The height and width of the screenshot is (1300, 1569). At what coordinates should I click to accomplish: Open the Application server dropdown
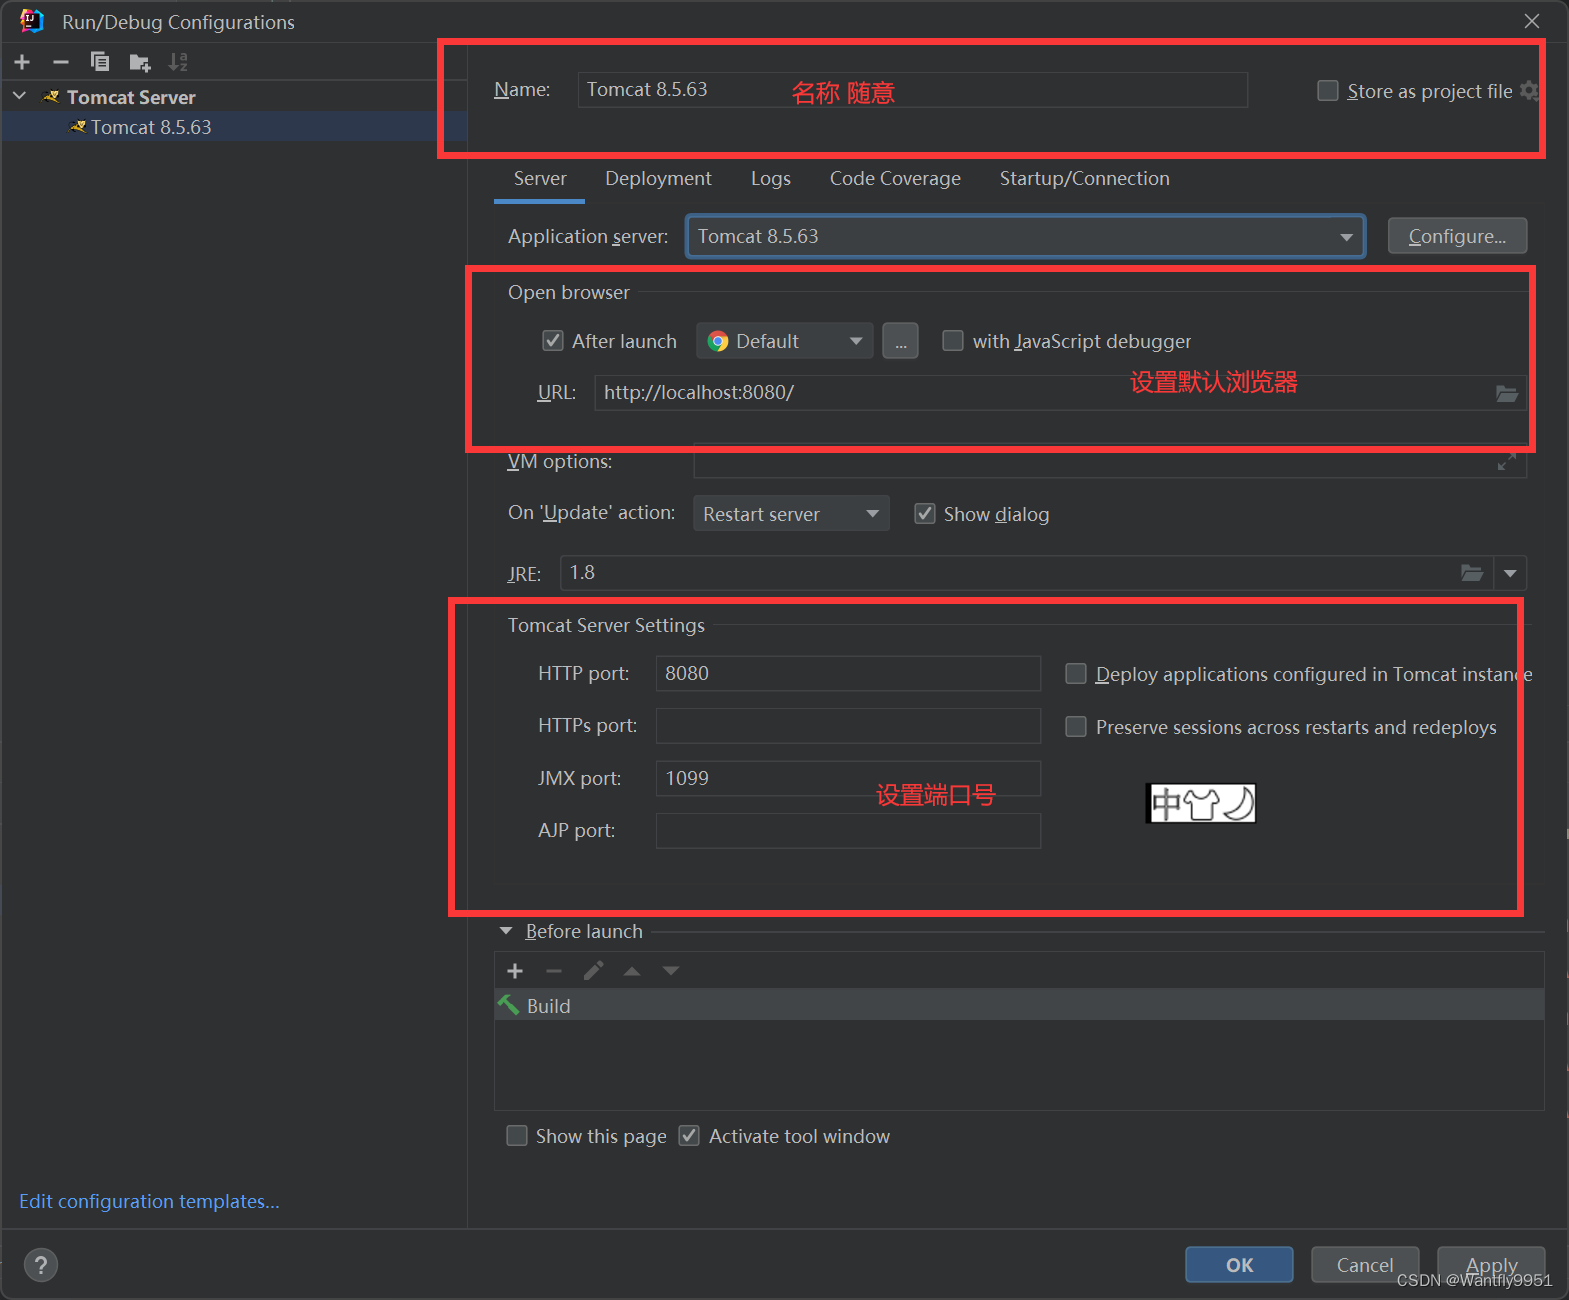point(1025,237)
